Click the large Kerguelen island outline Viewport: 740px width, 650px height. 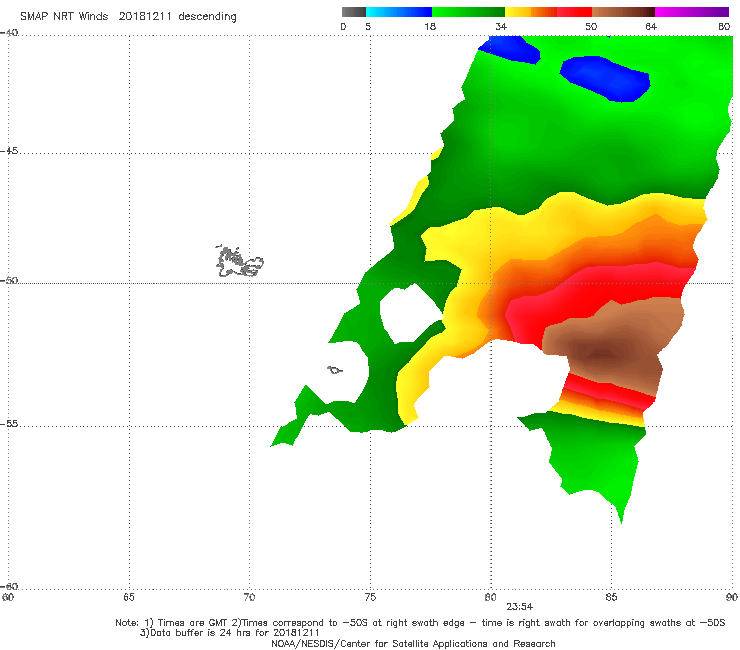(239, 261)
